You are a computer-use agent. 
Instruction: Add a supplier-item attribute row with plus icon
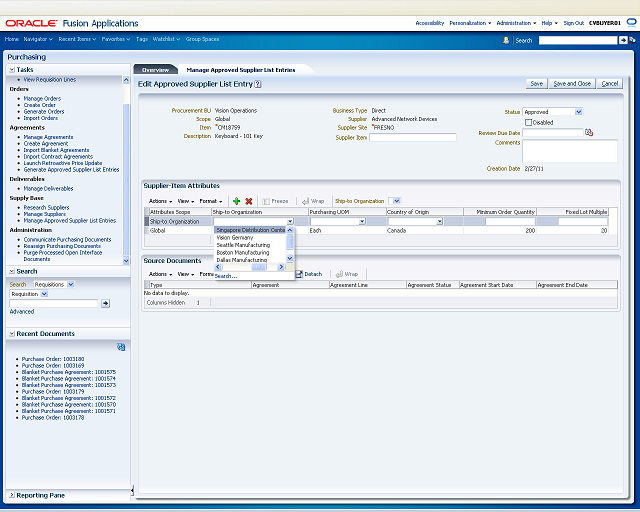(236, 201)
